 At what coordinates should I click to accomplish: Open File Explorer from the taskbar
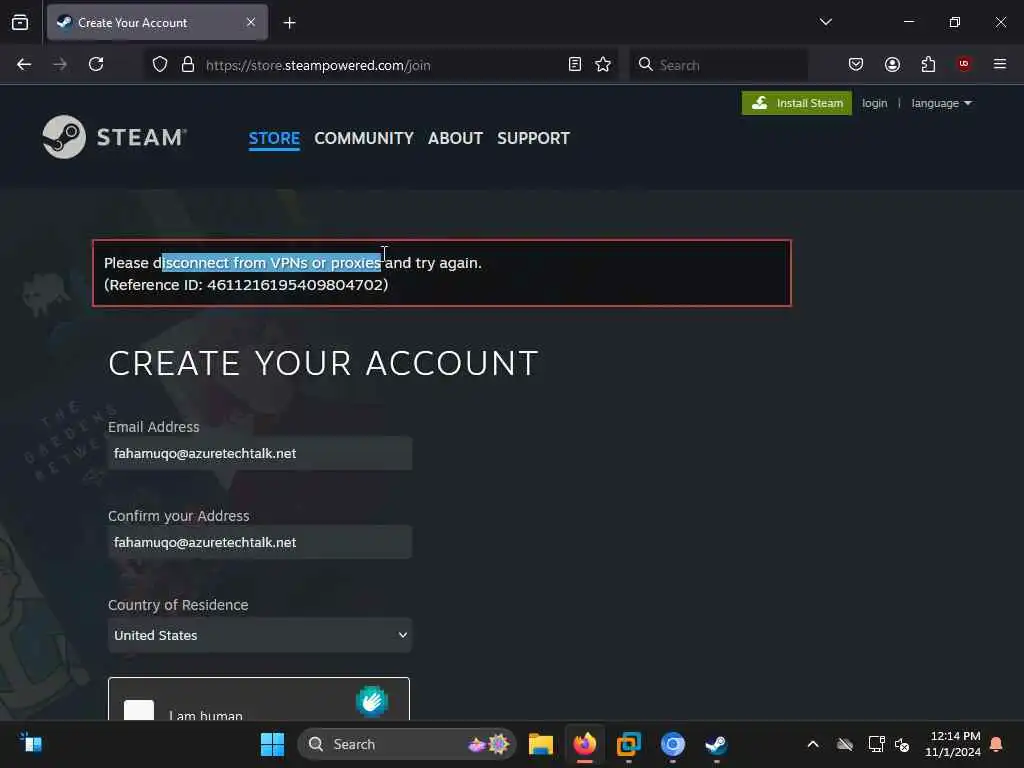[541, 744]
